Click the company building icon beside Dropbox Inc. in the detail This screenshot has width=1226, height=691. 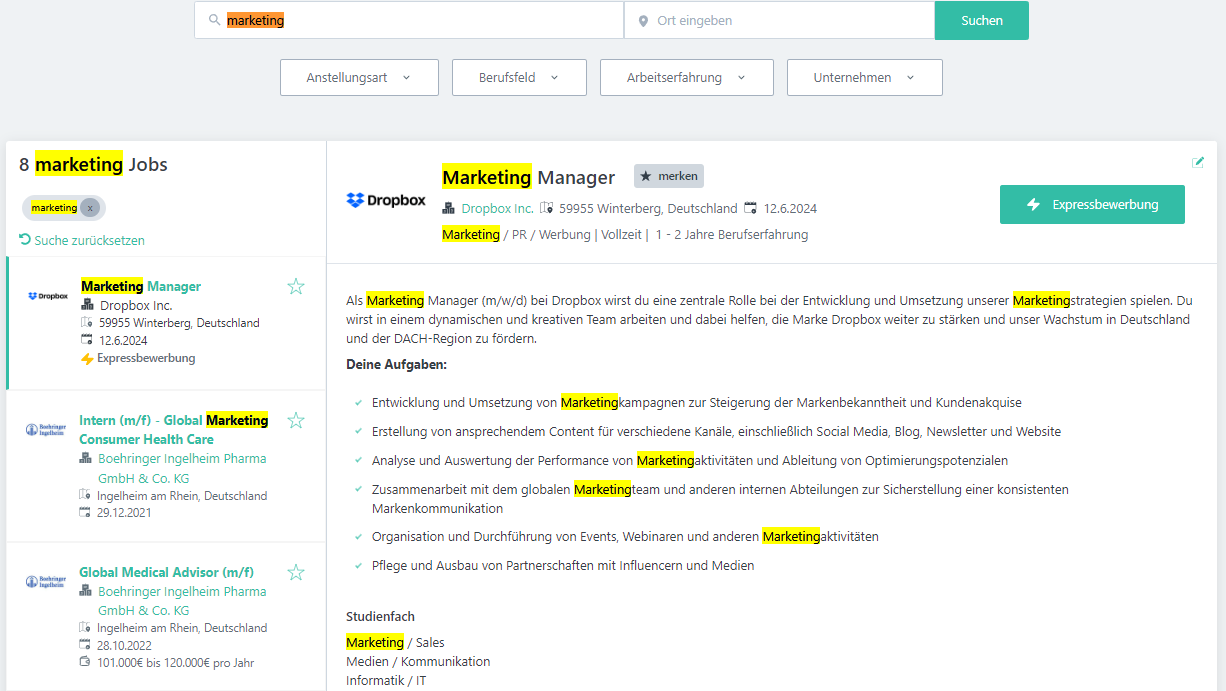[x=448, y=208]
